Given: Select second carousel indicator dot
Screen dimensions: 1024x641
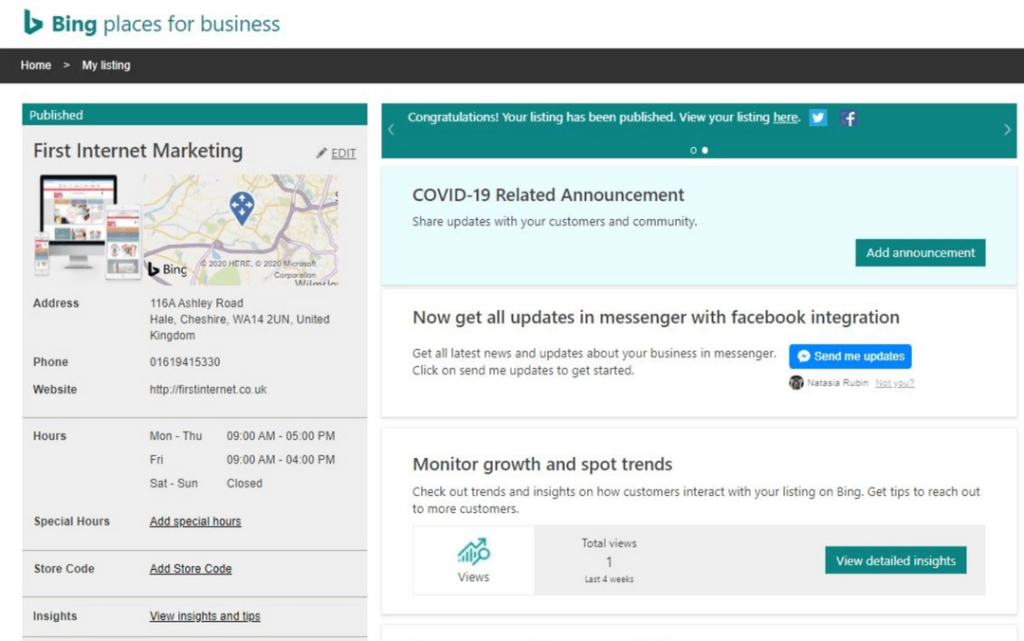Looking at the screenshot, I should pyautogui.click(x=705, y=150).
